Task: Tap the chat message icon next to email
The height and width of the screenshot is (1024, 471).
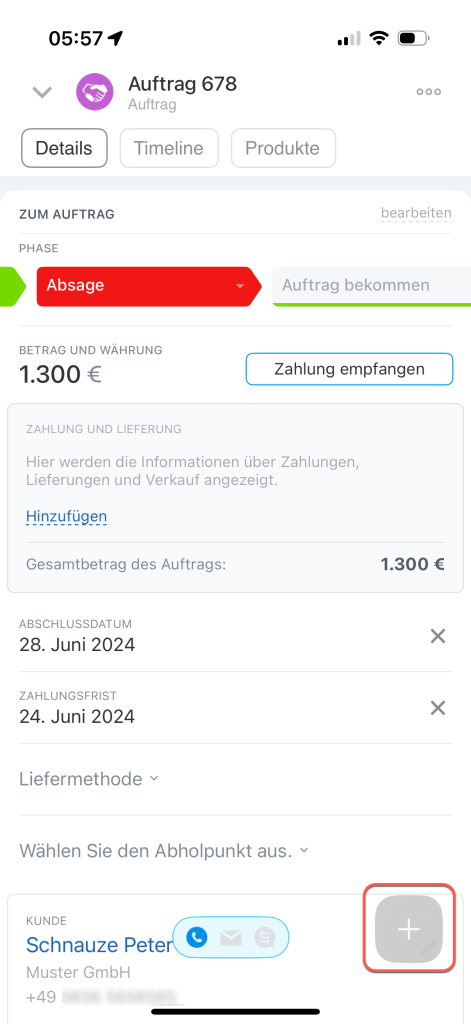Action: 265,938
